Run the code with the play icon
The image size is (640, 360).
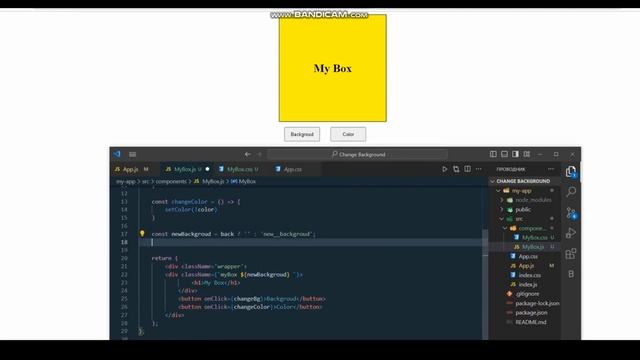(444, 169)
